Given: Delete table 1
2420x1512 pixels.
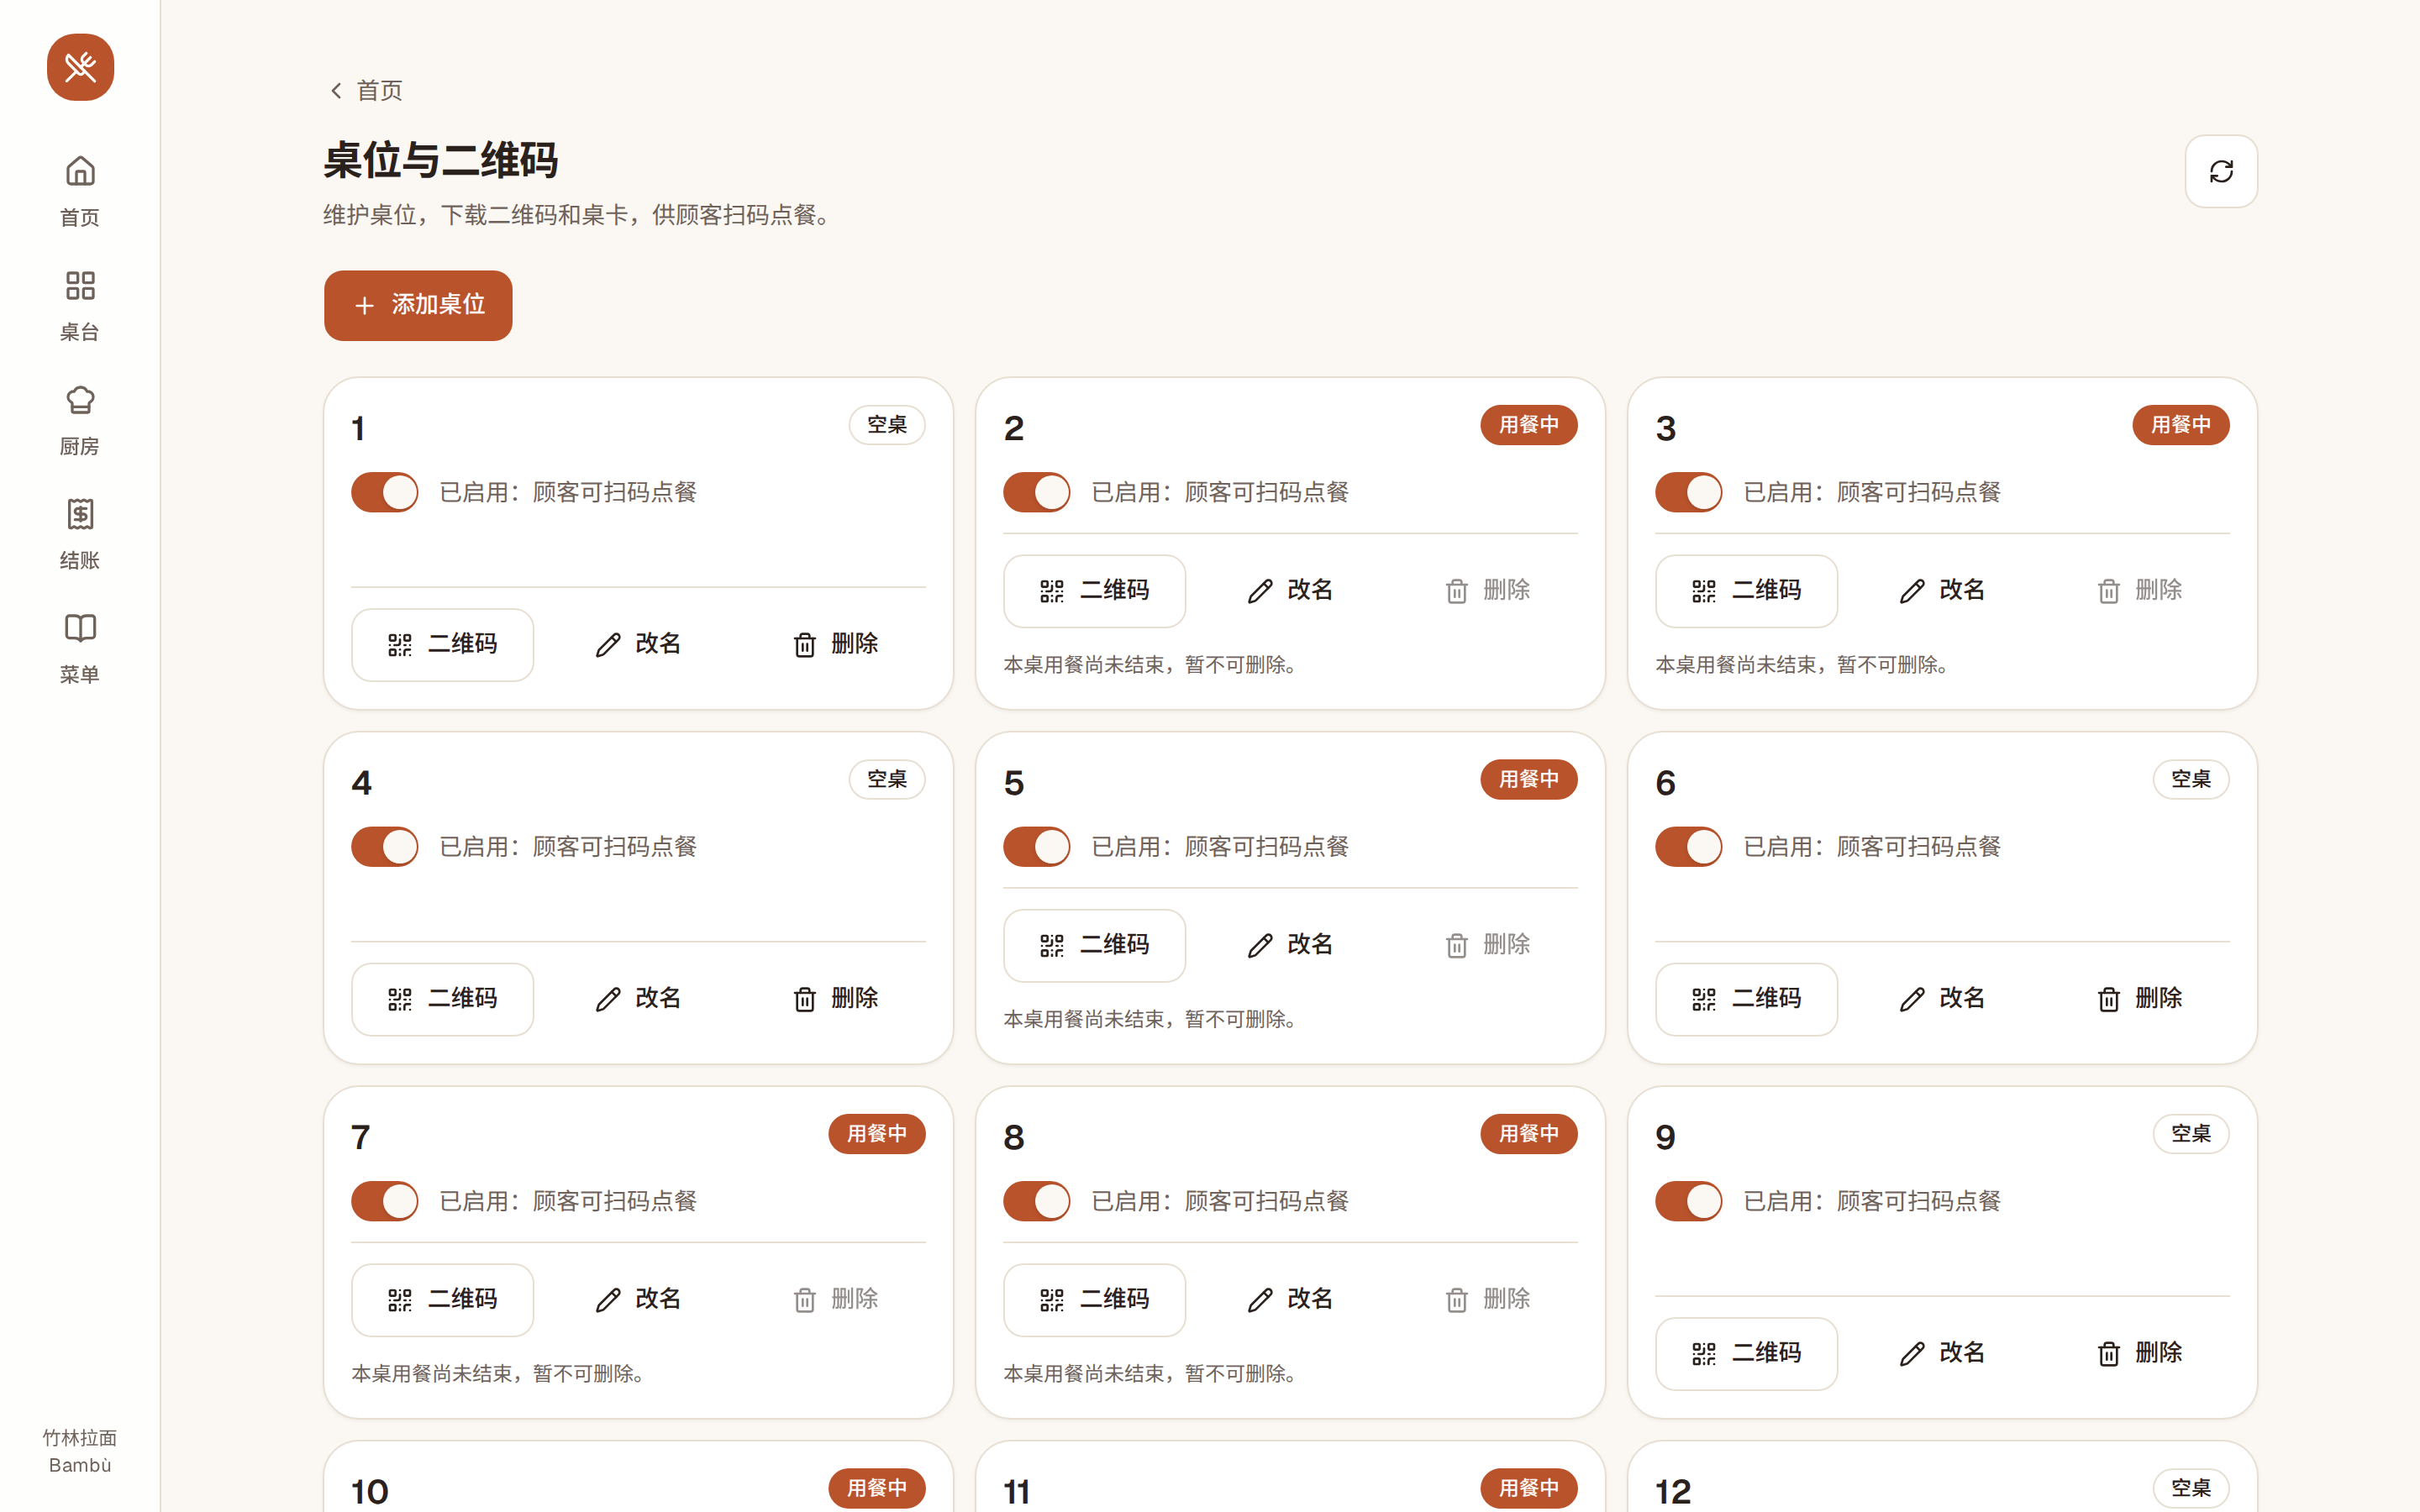Looking at the screenshot, I should pyautogui.click(x=835, y=645).
